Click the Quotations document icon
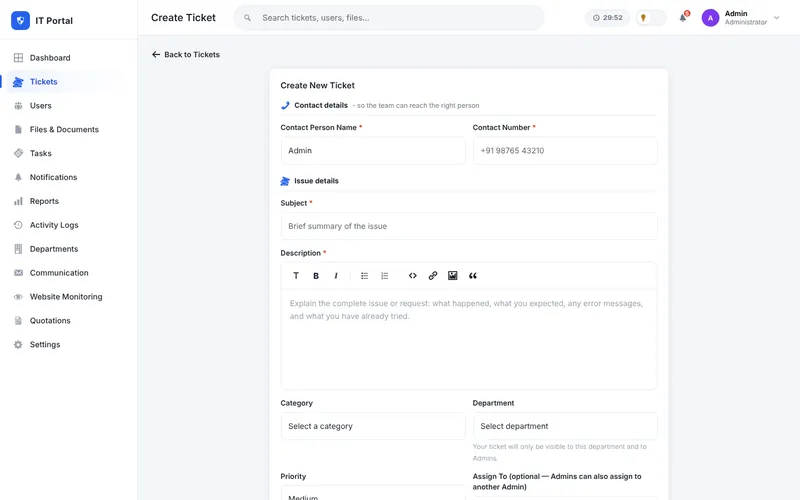 [x=18, y=320]
